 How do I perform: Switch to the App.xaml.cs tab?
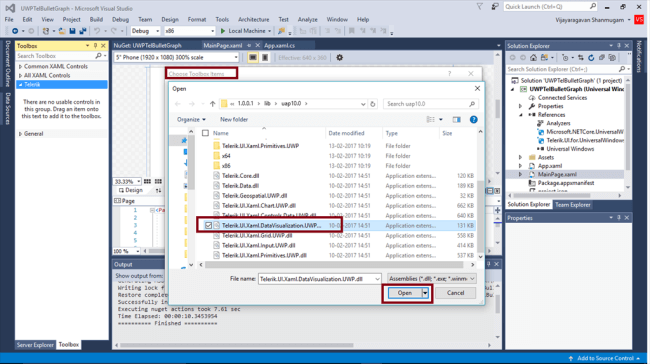click(x=279, y=46)
